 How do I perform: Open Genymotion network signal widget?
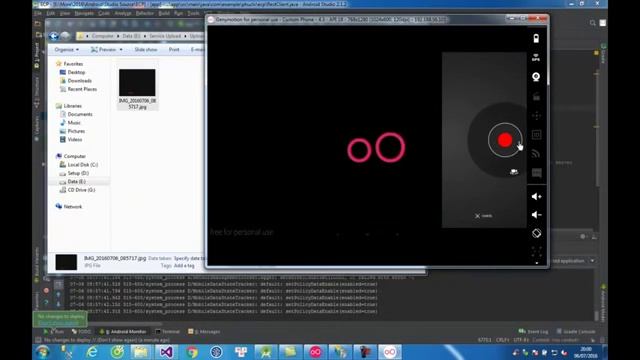point(536,154)
